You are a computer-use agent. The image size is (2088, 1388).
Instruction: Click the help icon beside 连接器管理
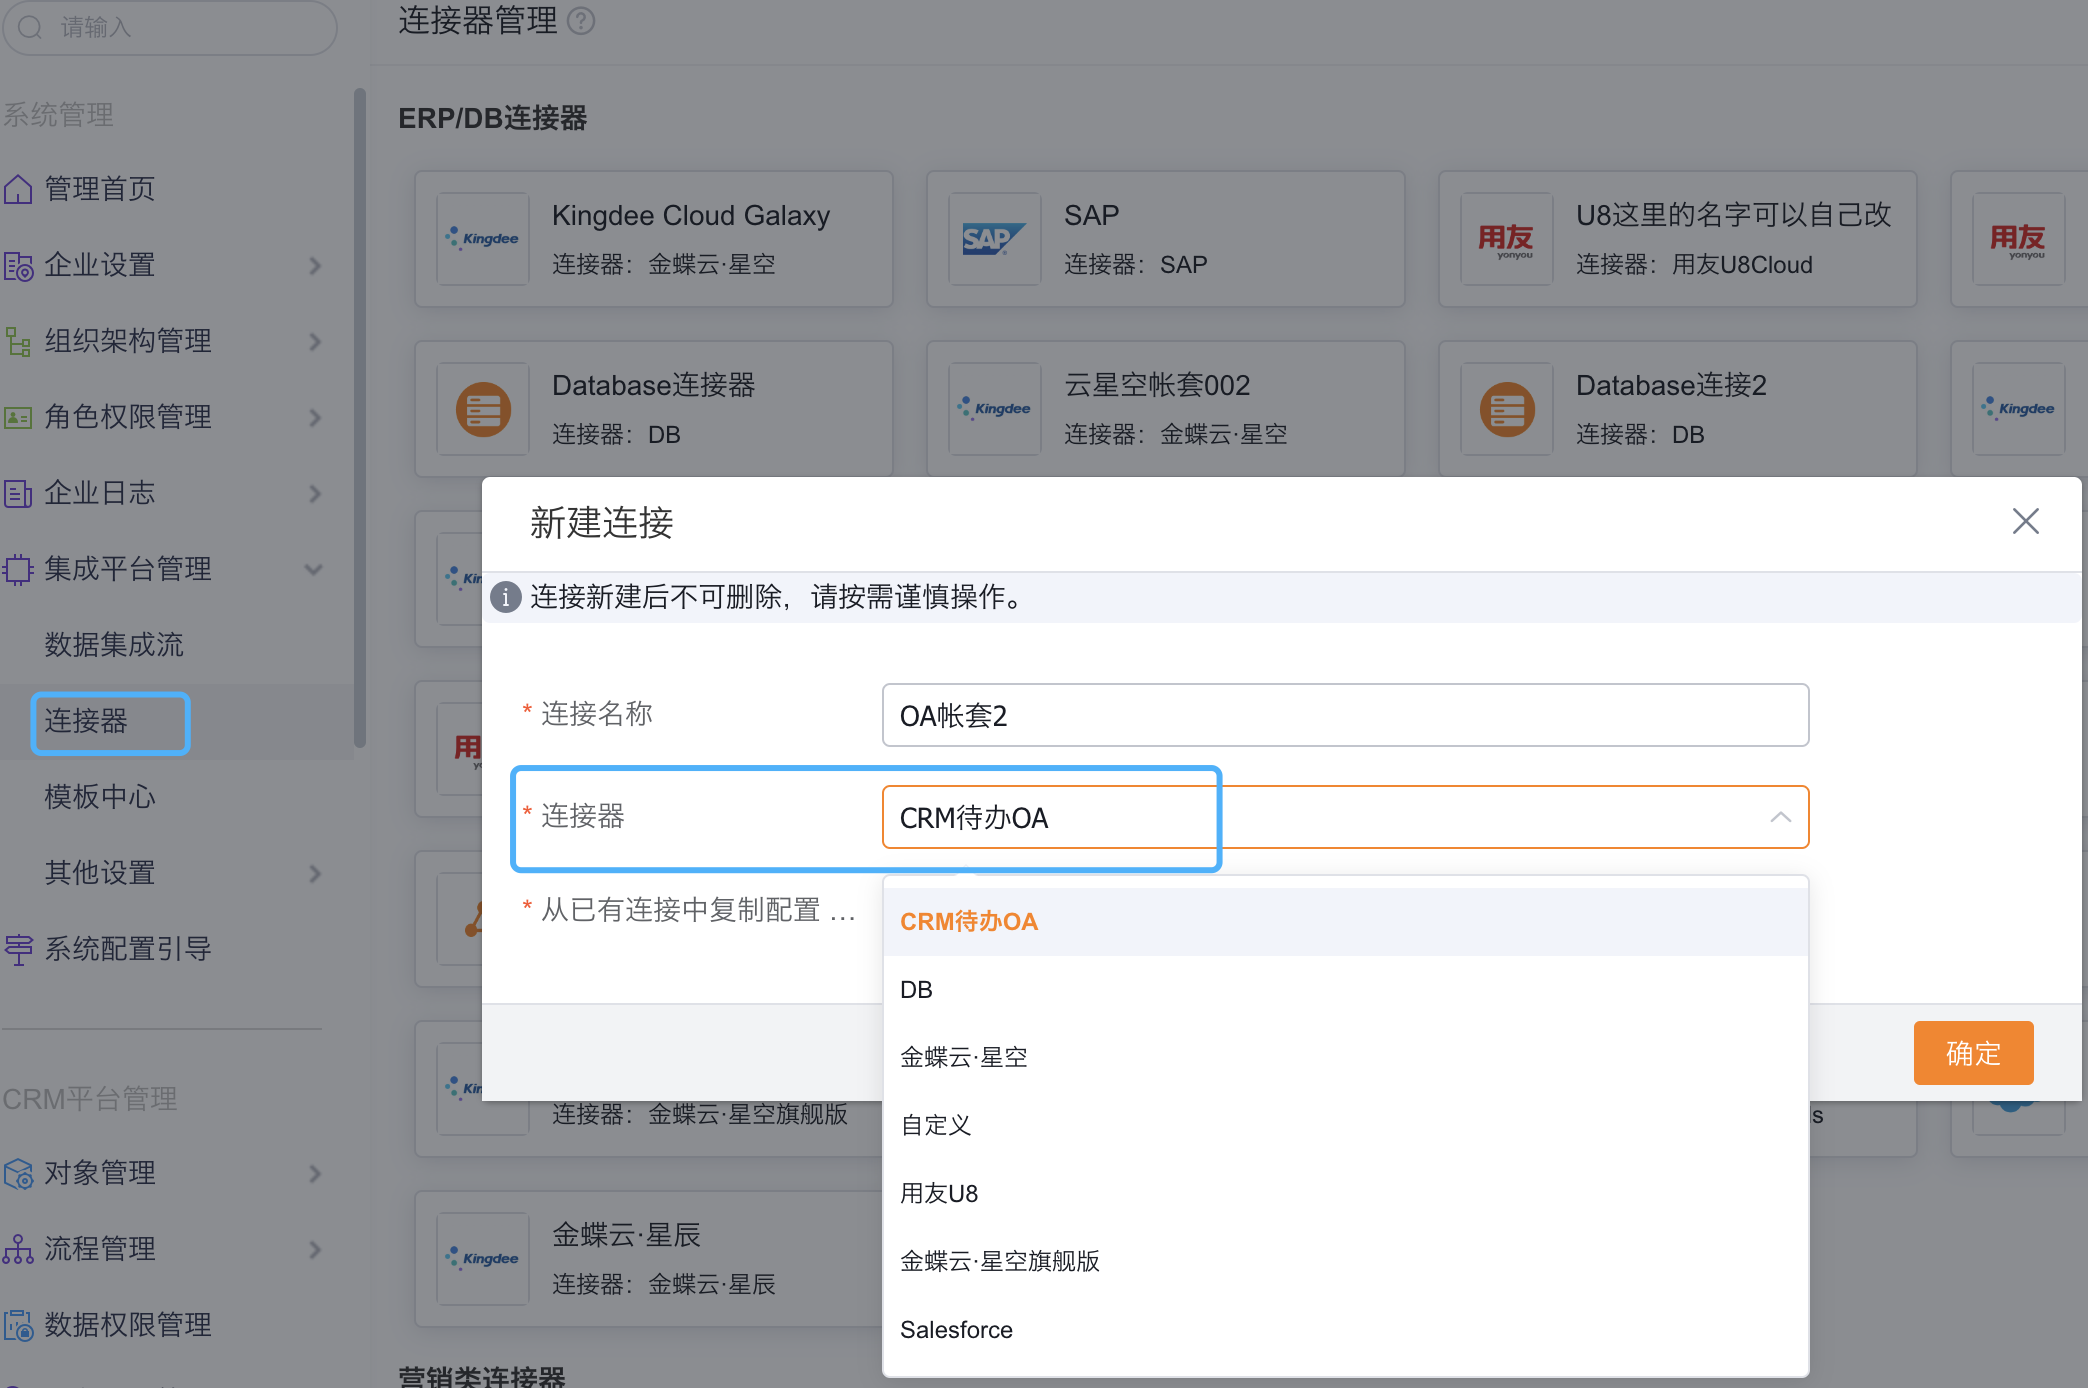[581, 20]
